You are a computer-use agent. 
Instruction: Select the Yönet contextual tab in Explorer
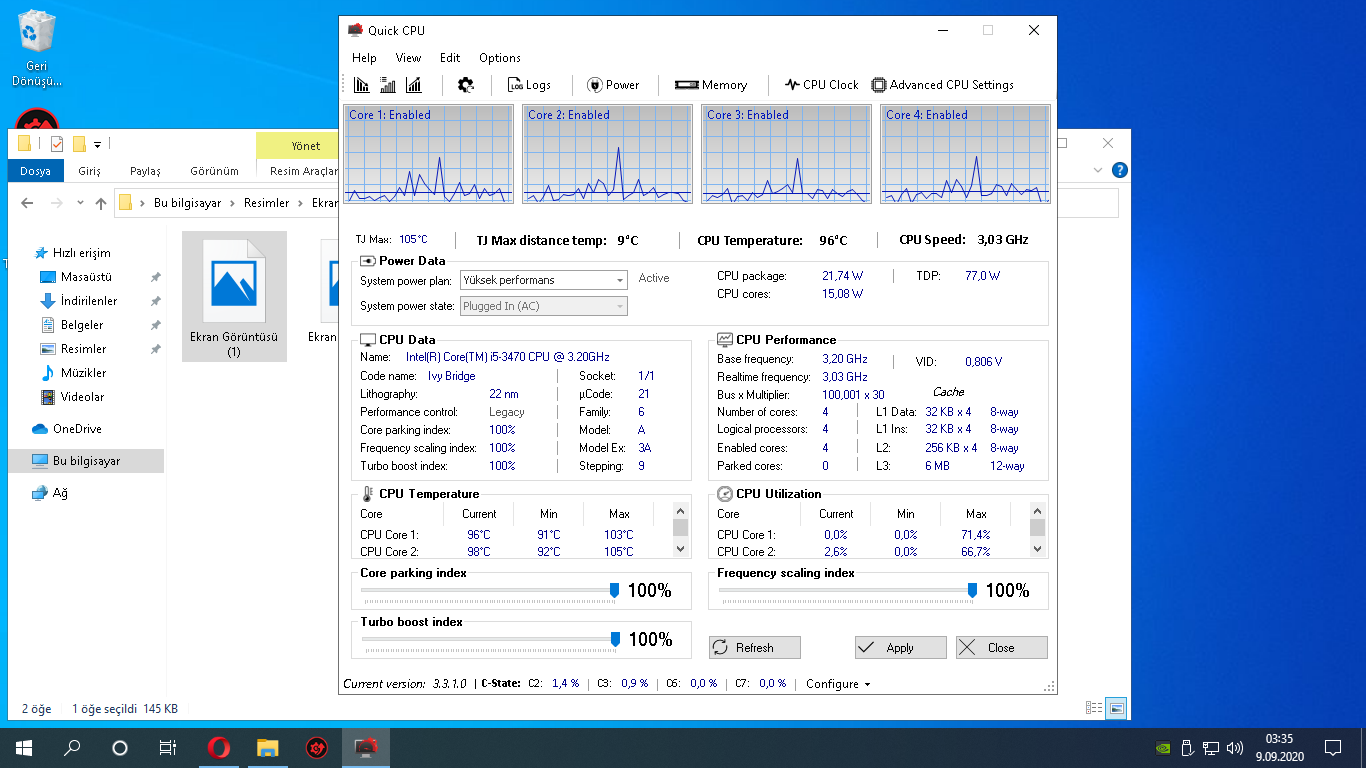(x=306, y=146)
